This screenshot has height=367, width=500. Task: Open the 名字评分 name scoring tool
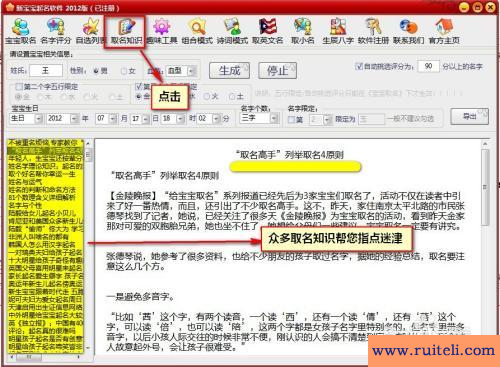point(56,31)
